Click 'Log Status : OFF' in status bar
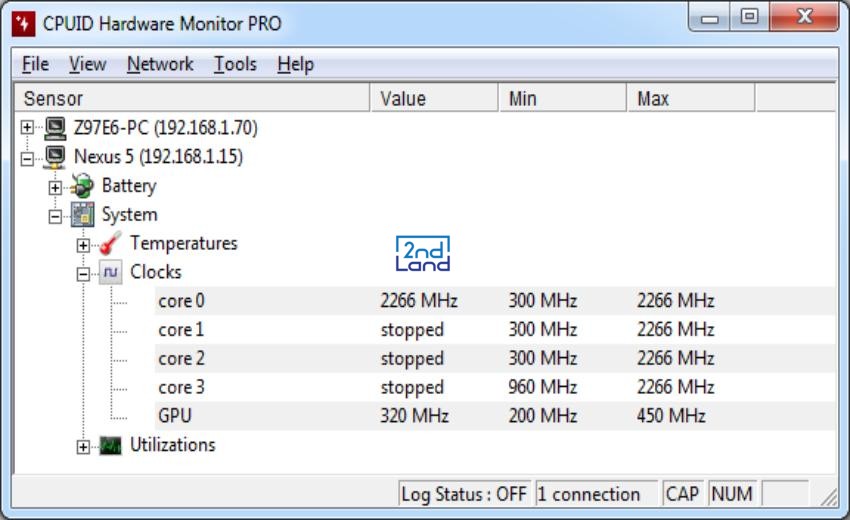 pos(464,494)
